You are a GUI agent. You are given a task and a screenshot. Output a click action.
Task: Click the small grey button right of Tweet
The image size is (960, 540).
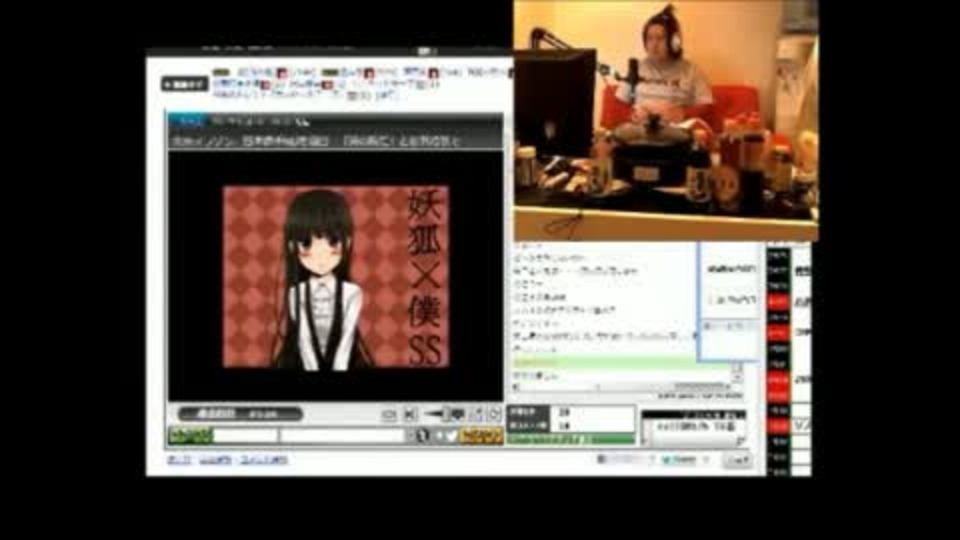coord(737,460)
